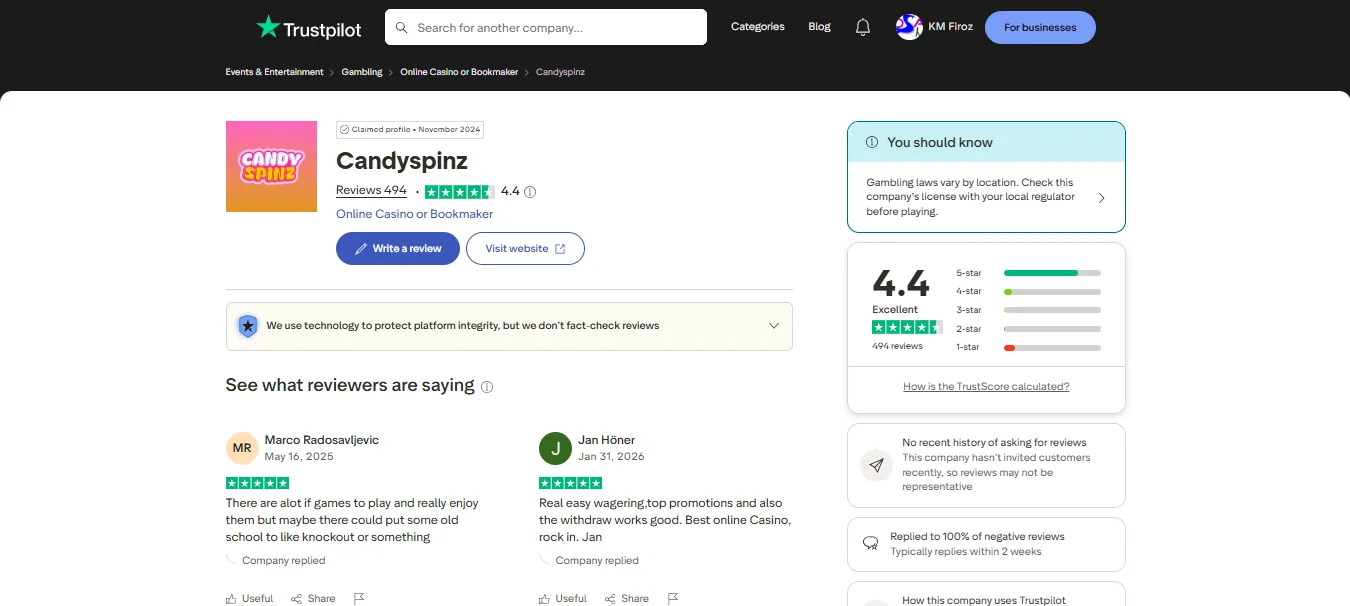Mark Jan Höner's review as Useful

pos(563,598)
